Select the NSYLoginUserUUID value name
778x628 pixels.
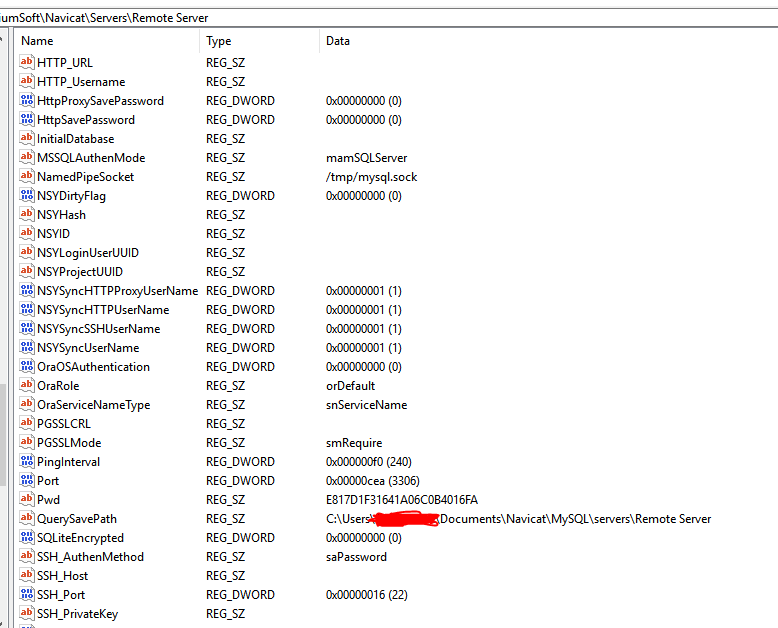click(88, 252)
